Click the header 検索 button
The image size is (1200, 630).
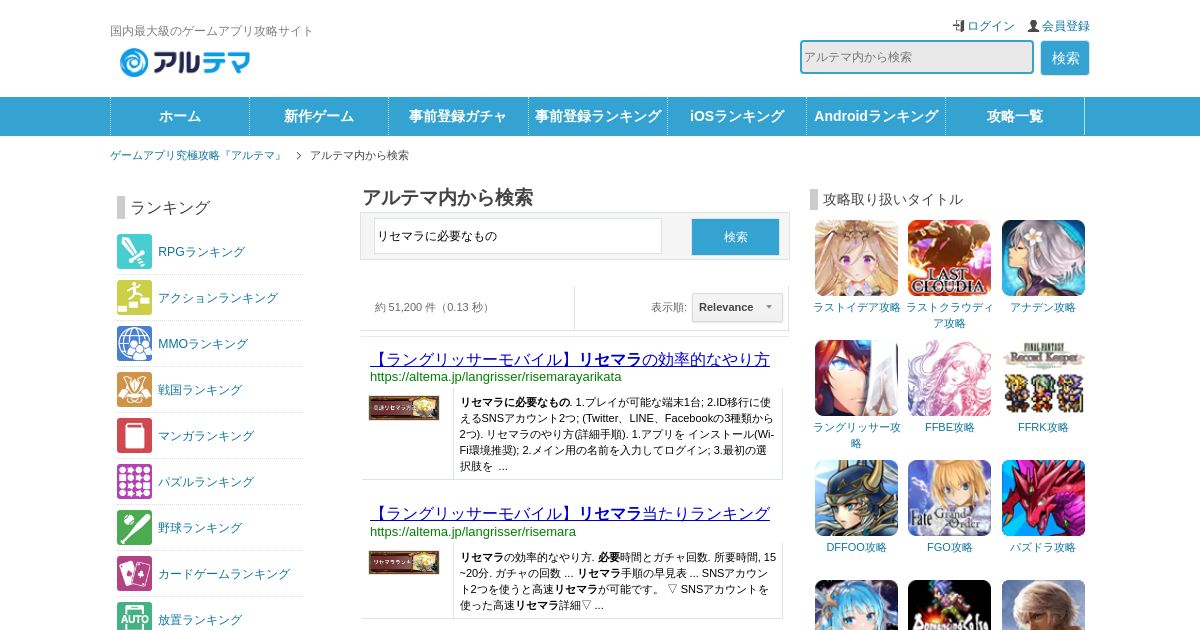point(1065,58)
